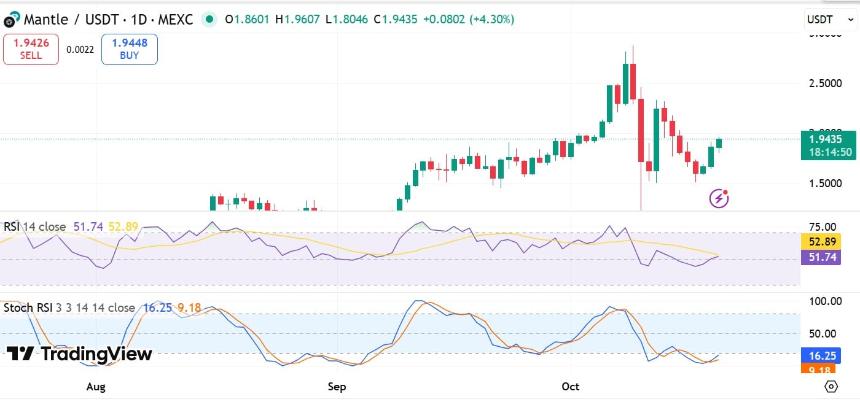The image size is (860, 402).
Task: Click the Mantle coin logo icon
Action: click(x=11, y=18)
